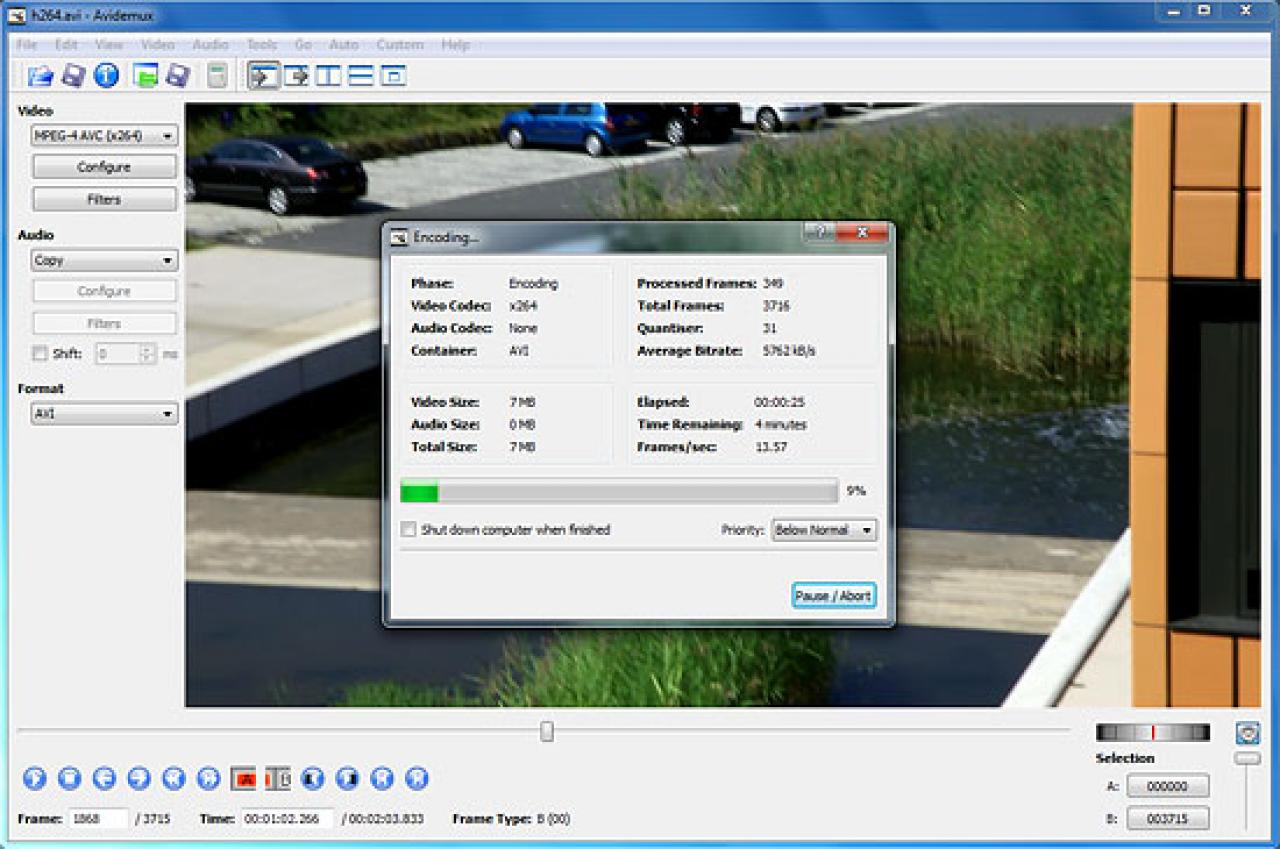Open the calculator toolbar icon
This screenshot has width=1280, height=849.
pyautogui.click(x=217, y=76)
